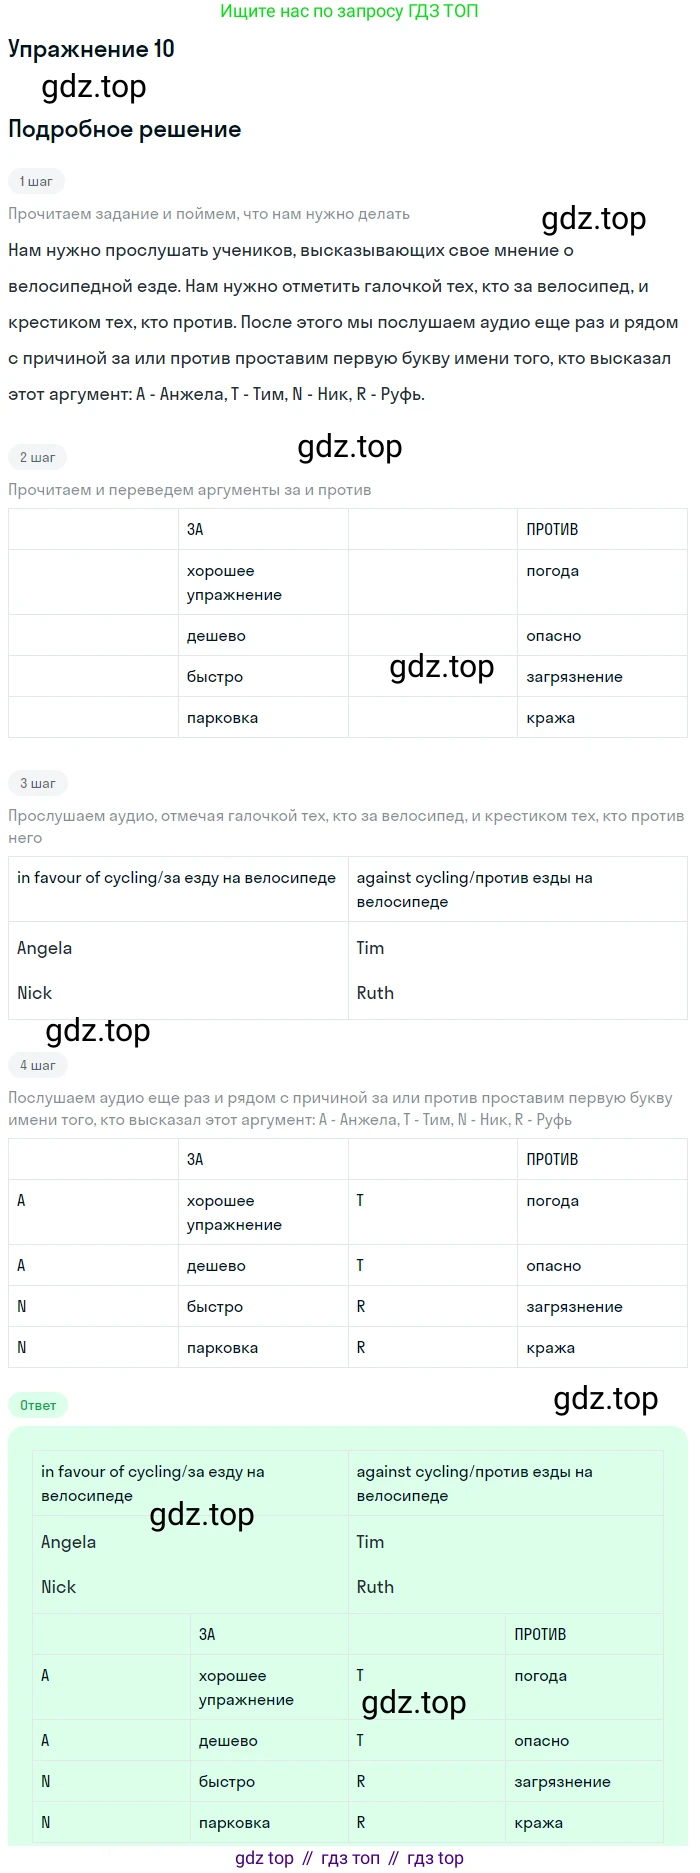Click "Ruth" inside the green answer box
The image size is (700, 1873).
click(x=375, y=1586)
